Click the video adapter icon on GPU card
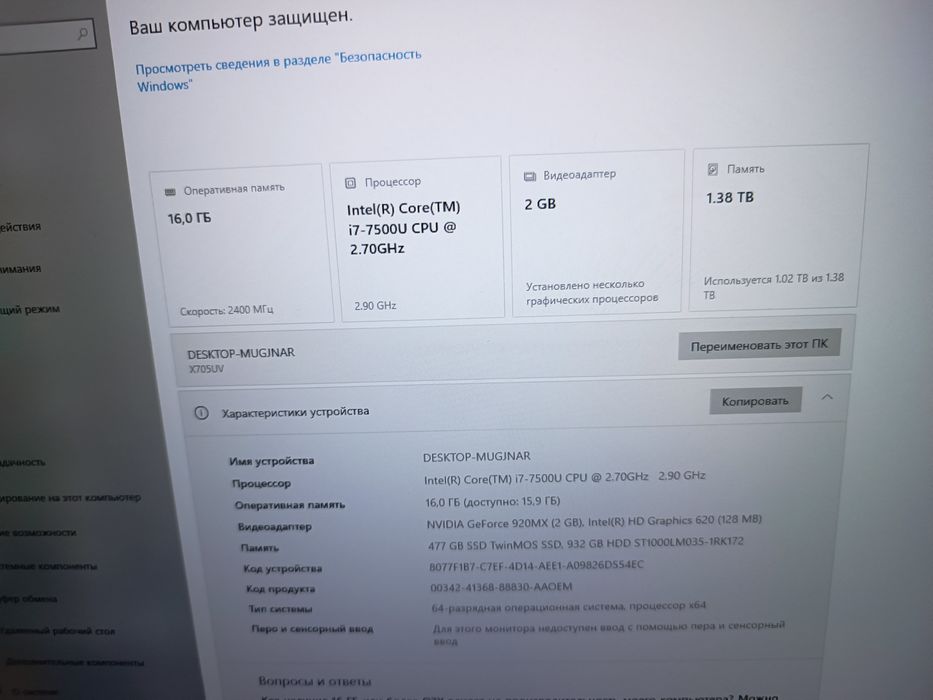The height and width of the screenshot is (700, 933). point(530,177)
